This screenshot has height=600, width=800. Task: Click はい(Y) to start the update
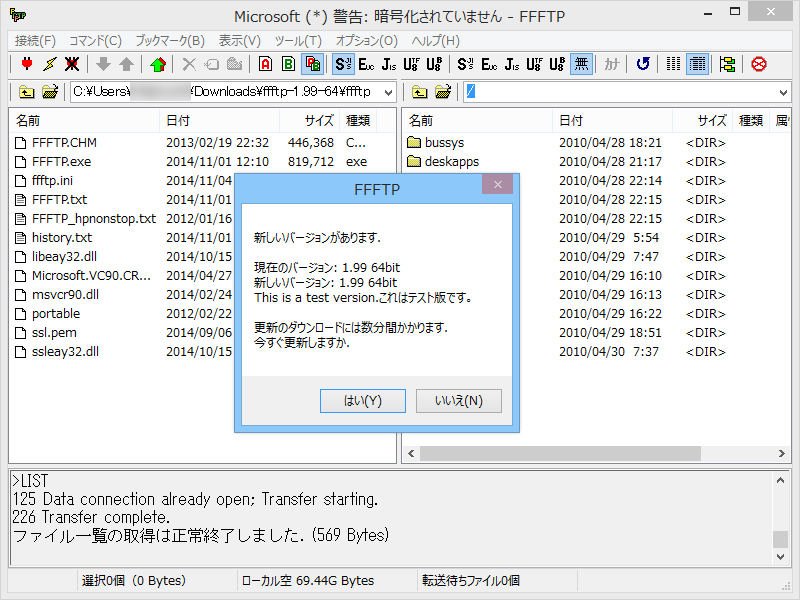(362, 400)
